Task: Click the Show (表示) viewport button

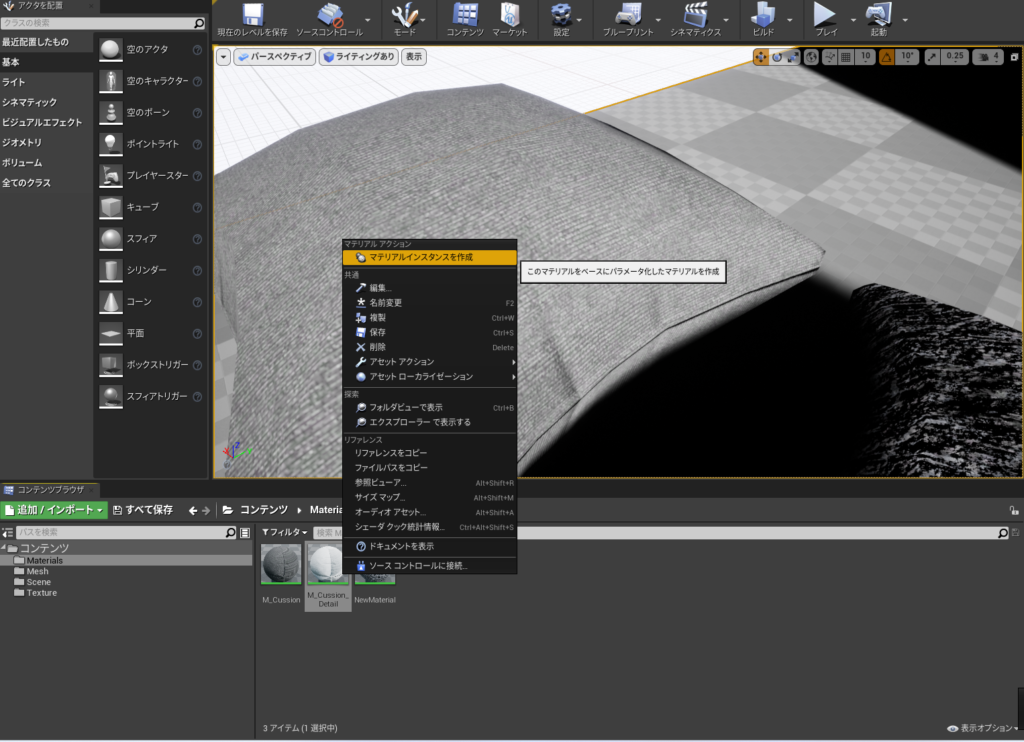Action: [414, 57]
